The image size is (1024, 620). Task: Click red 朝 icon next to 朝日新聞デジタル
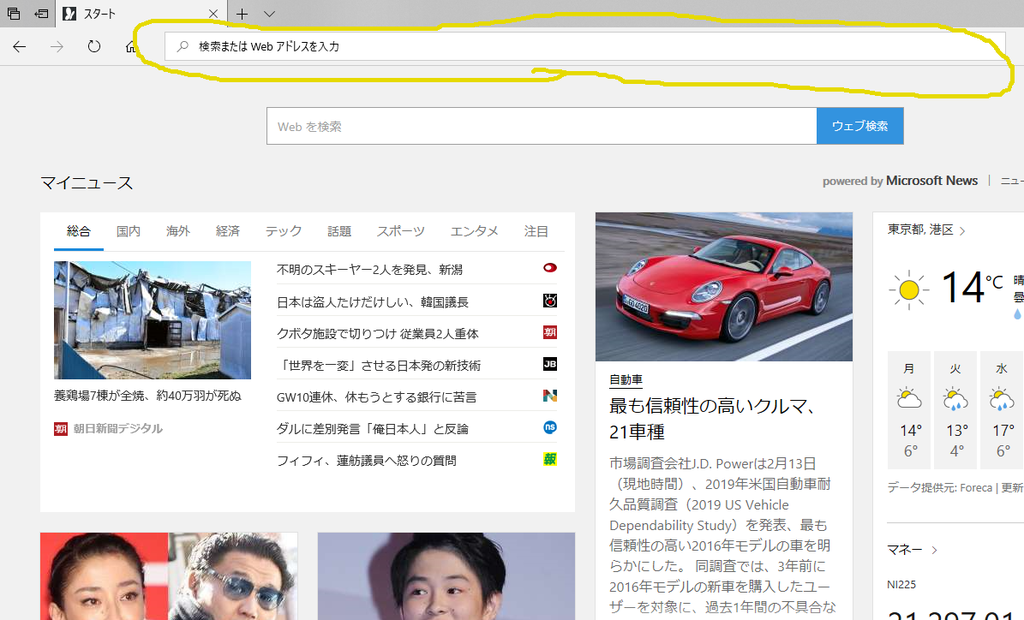tap(61, 429)
